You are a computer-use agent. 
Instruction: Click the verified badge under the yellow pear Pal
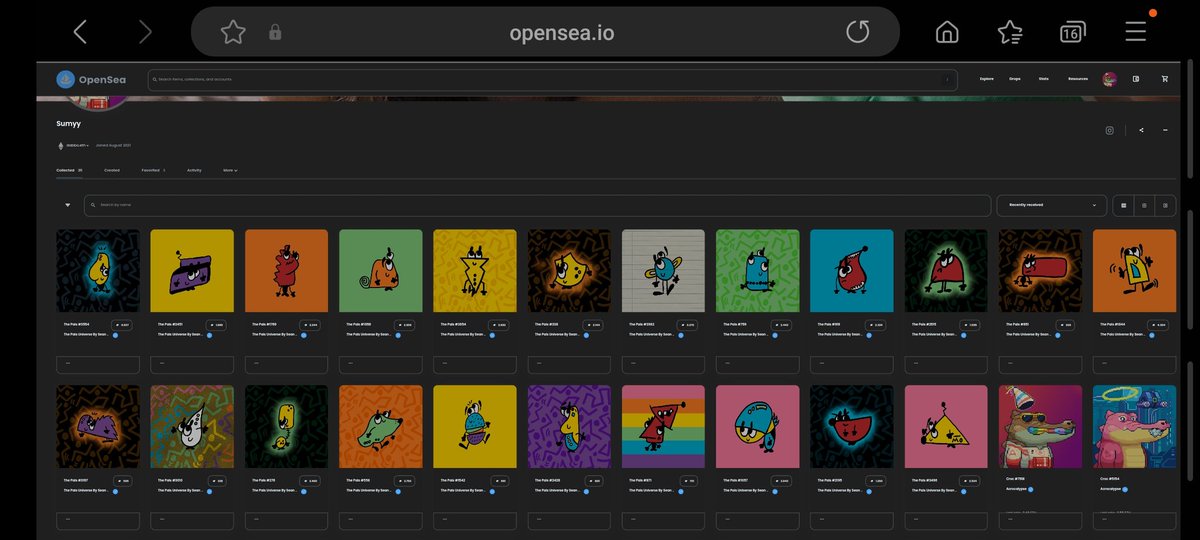click(x=115, y=336)
